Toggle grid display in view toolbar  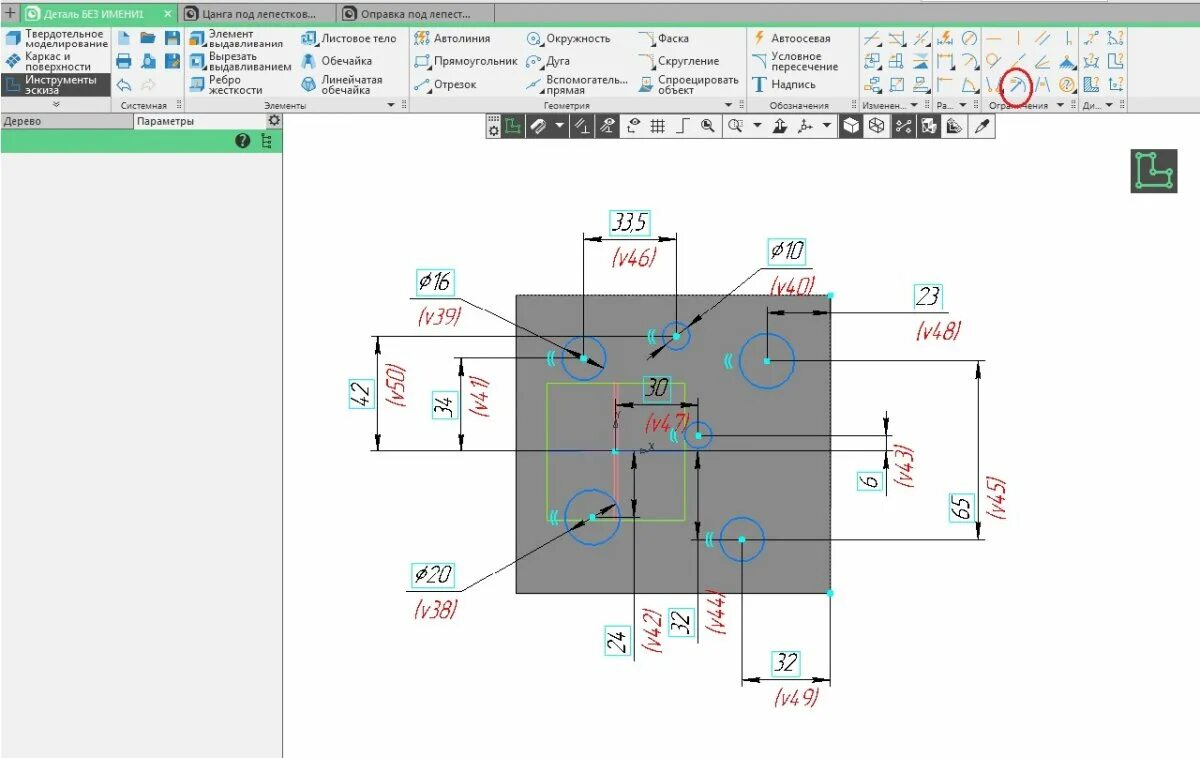[x=657, y=126]
